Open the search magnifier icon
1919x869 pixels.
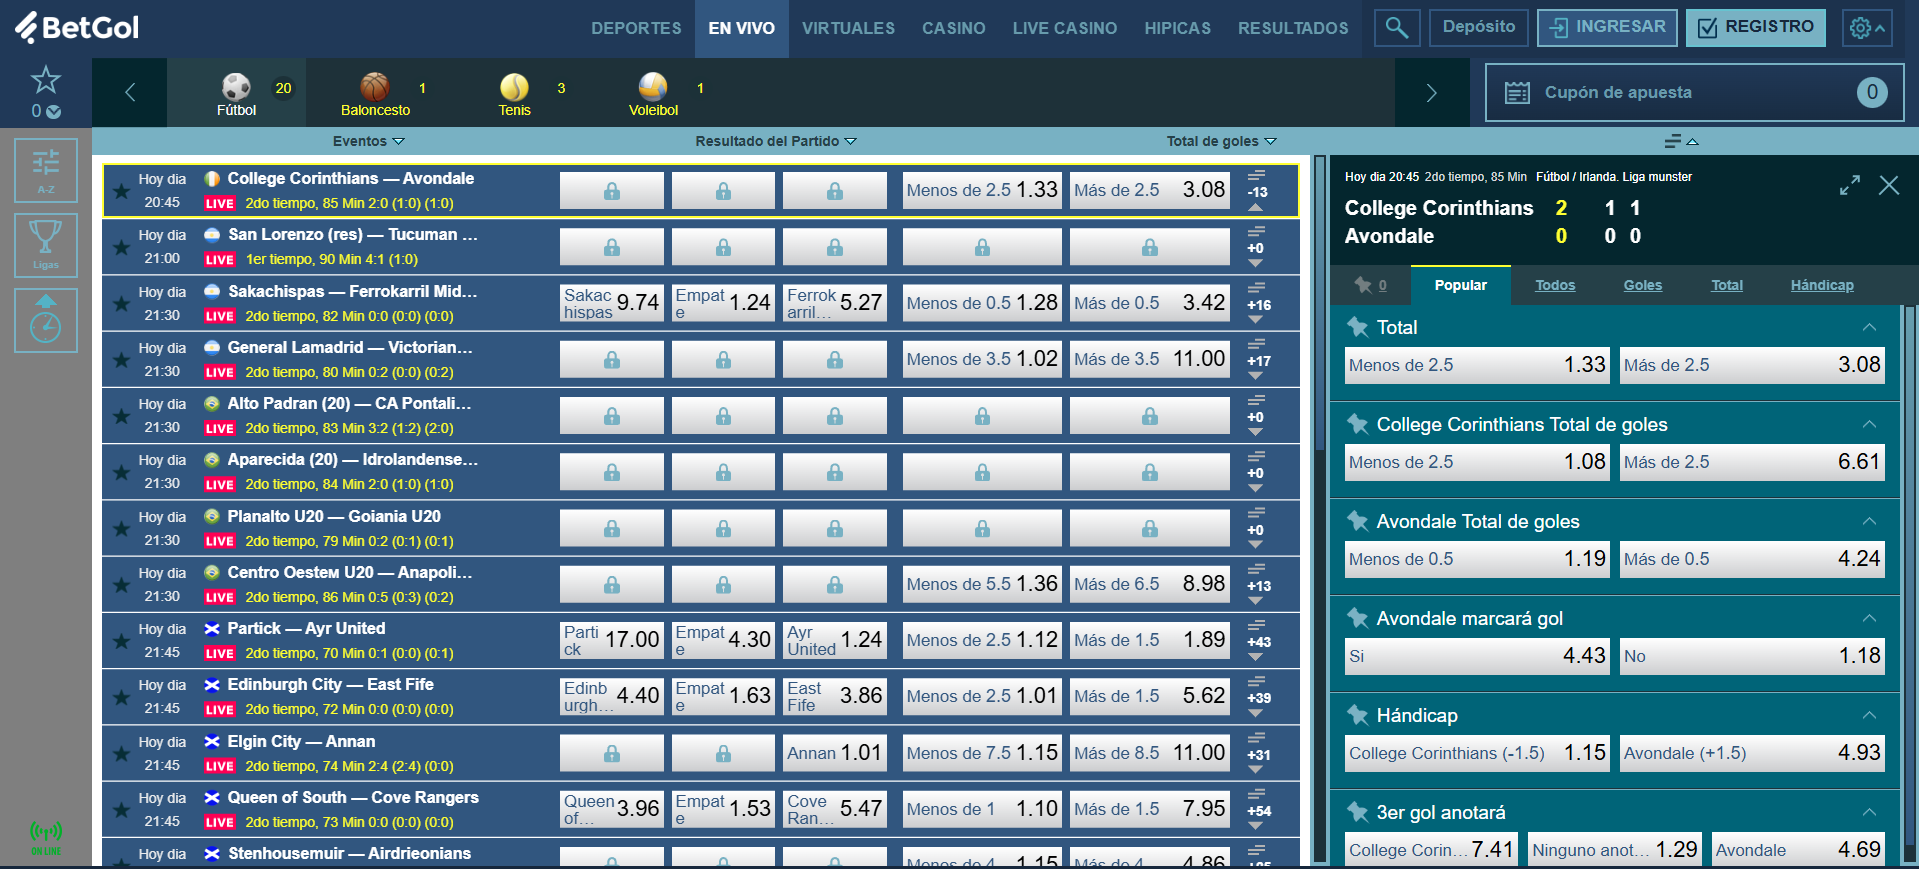[x=1397, y=28]
